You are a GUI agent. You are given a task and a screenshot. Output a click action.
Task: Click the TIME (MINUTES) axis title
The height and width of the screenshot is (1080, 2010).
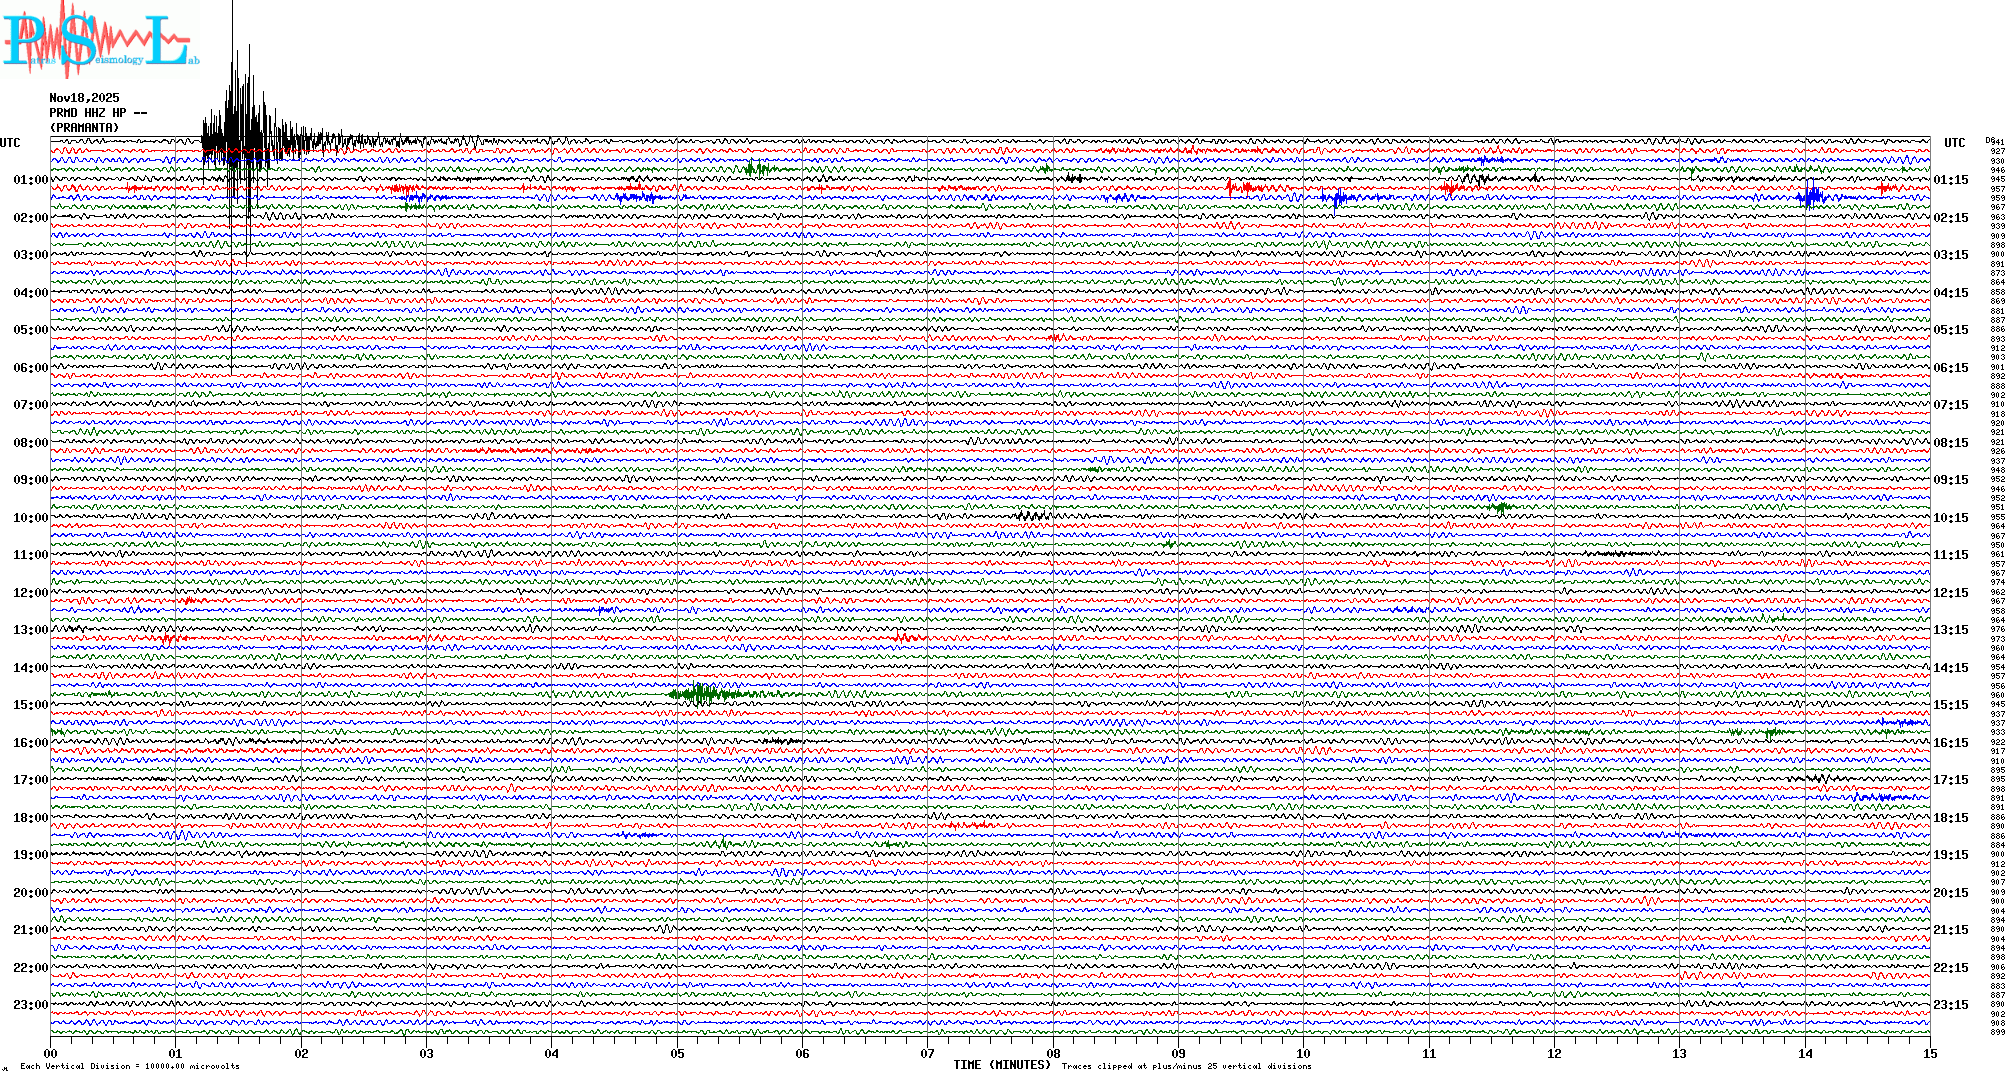point(1002,1065)
